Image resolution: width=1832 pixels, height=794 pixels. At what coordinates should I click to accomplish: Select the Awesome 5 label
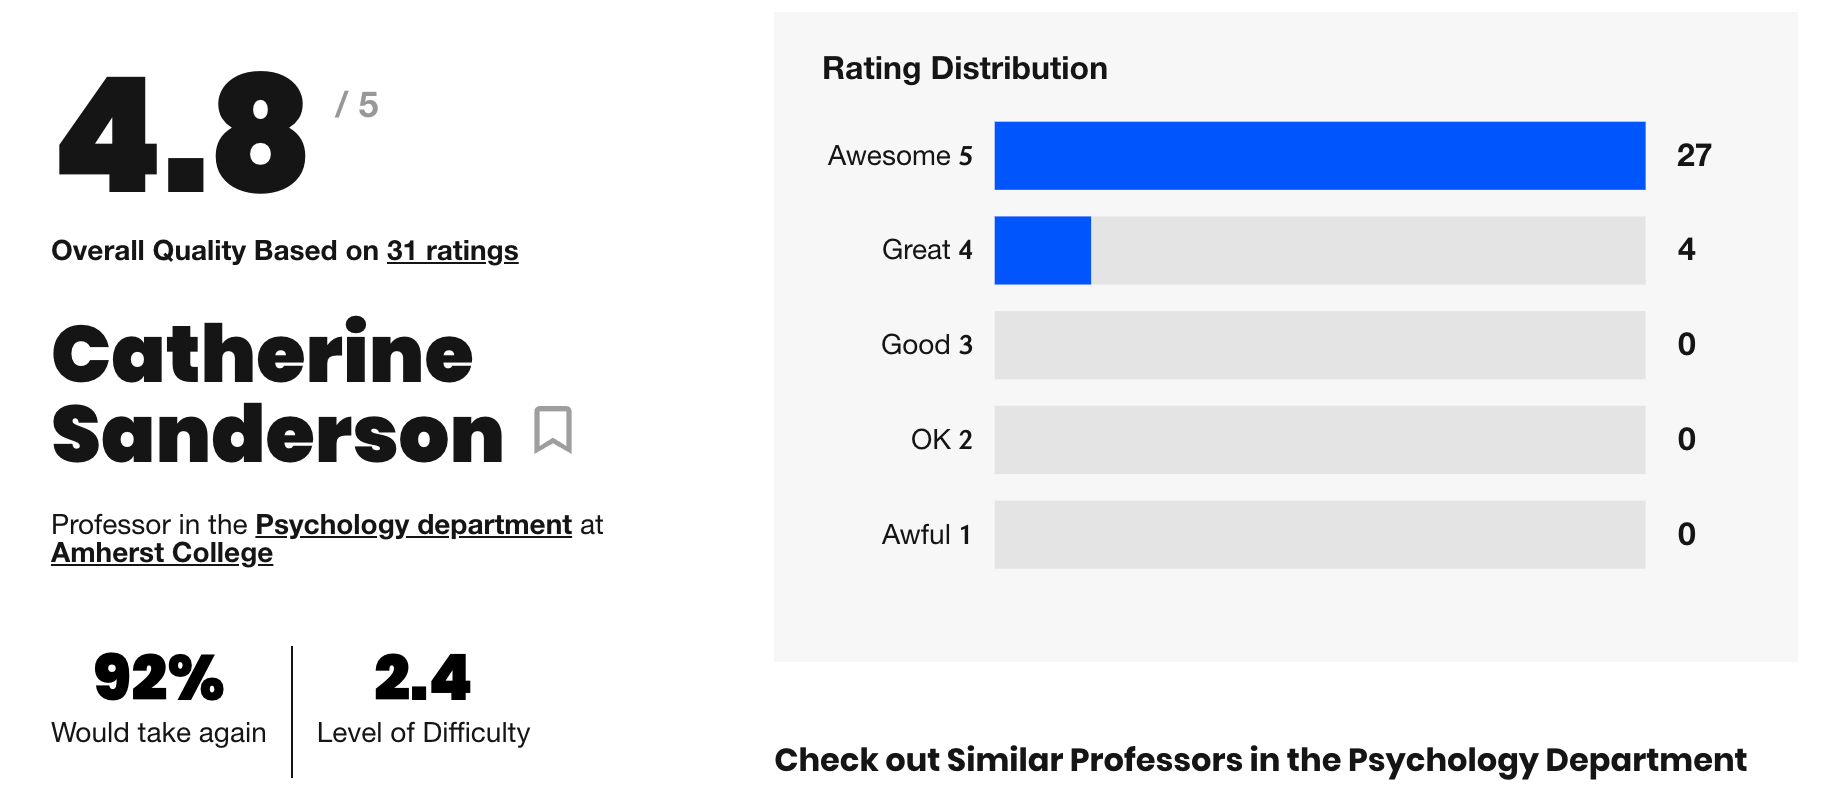point(898,156)
